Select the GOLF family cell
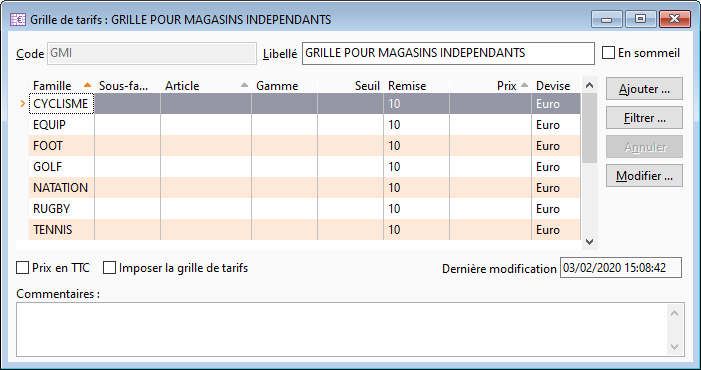701x370 pixels. click(x=62, y=167)
